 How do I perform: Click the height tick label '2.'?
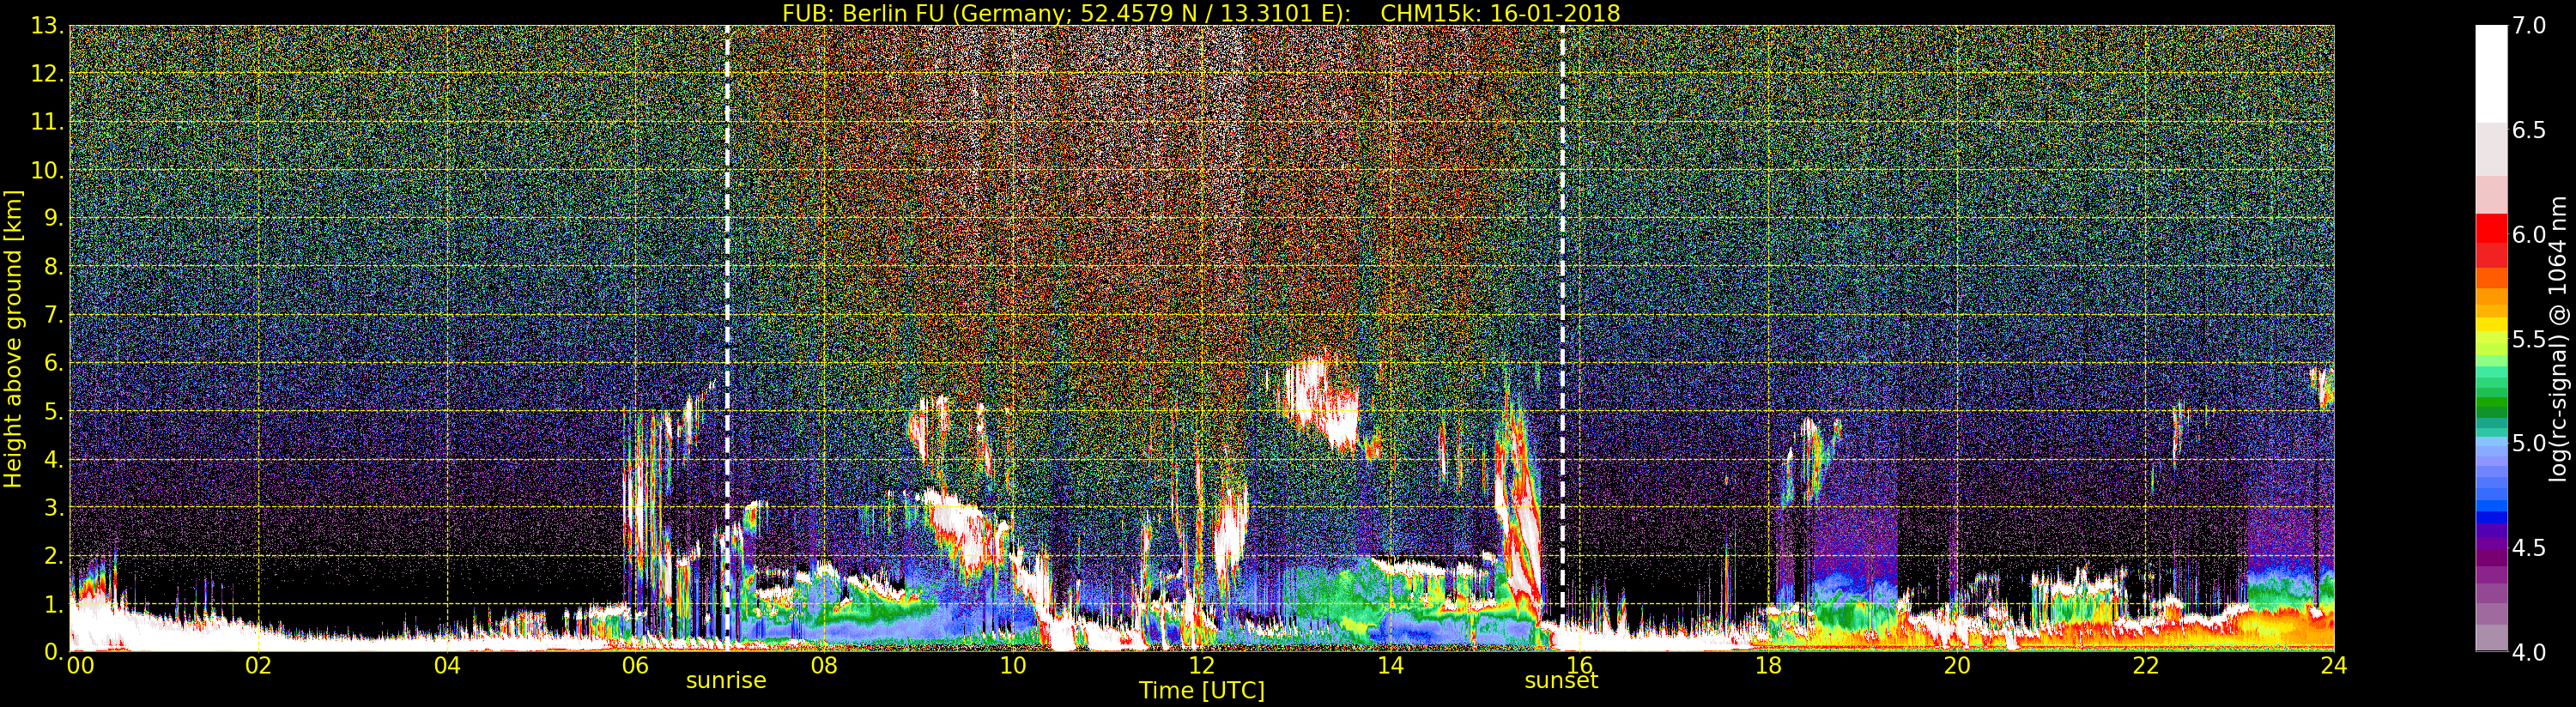pos(53,555)
